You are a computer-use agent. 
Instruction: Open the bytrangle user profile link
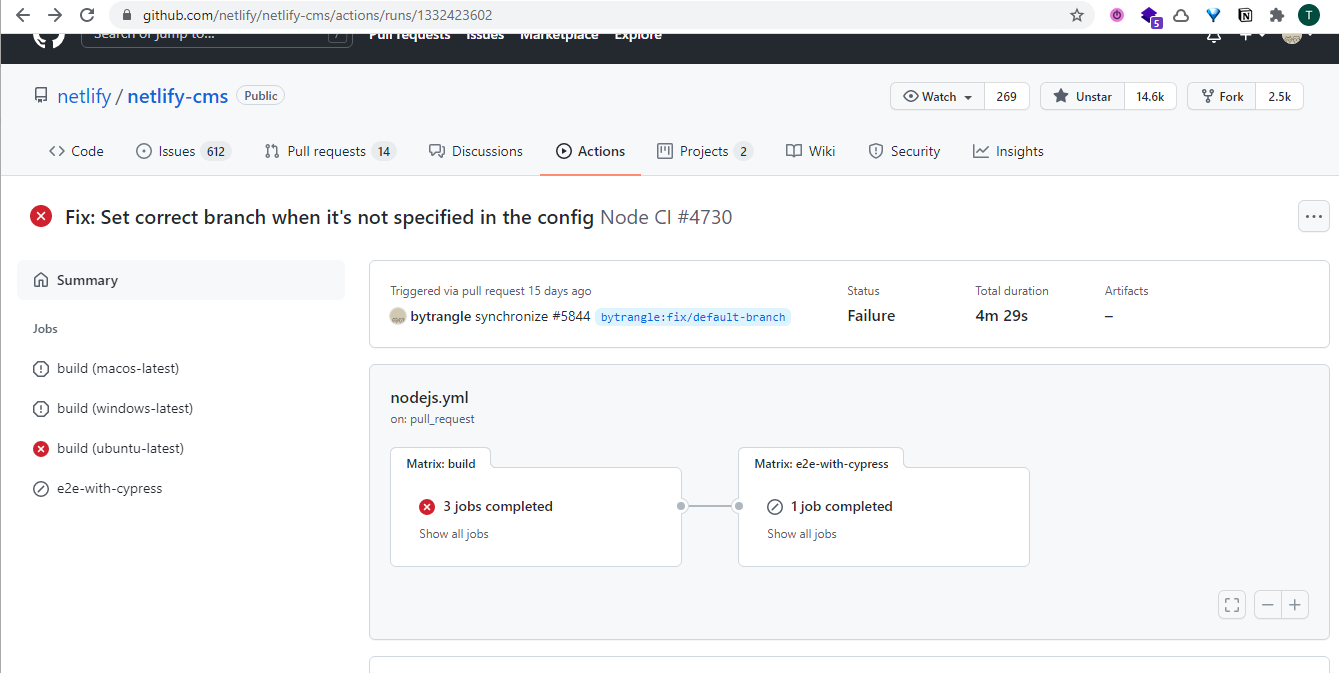[440, 316]
